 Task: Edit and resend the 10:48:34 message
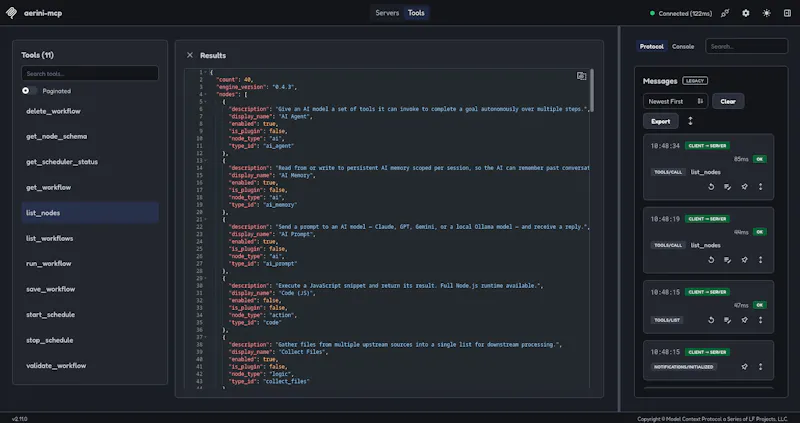pyautogui.click(x=728, y=187)
